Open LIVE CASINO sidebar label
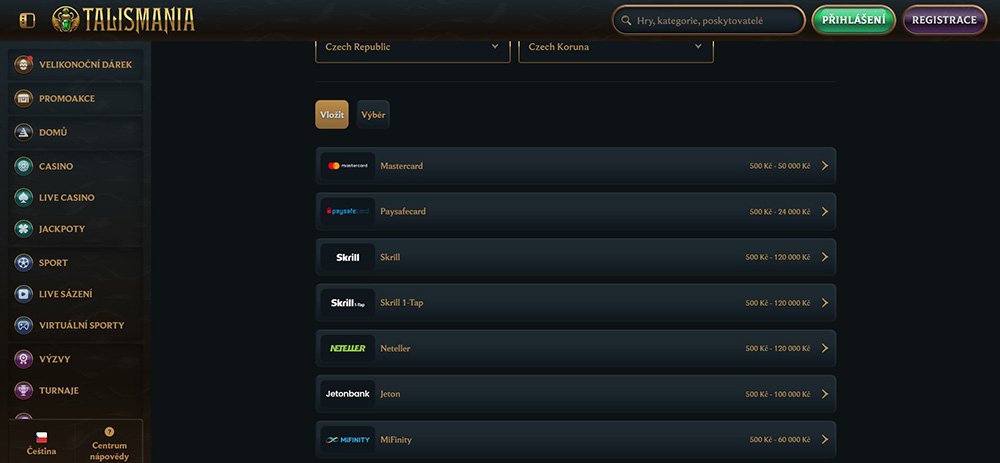Image resolution: width=1000 pixels, height=463 pixels. (x=67, y=198)
